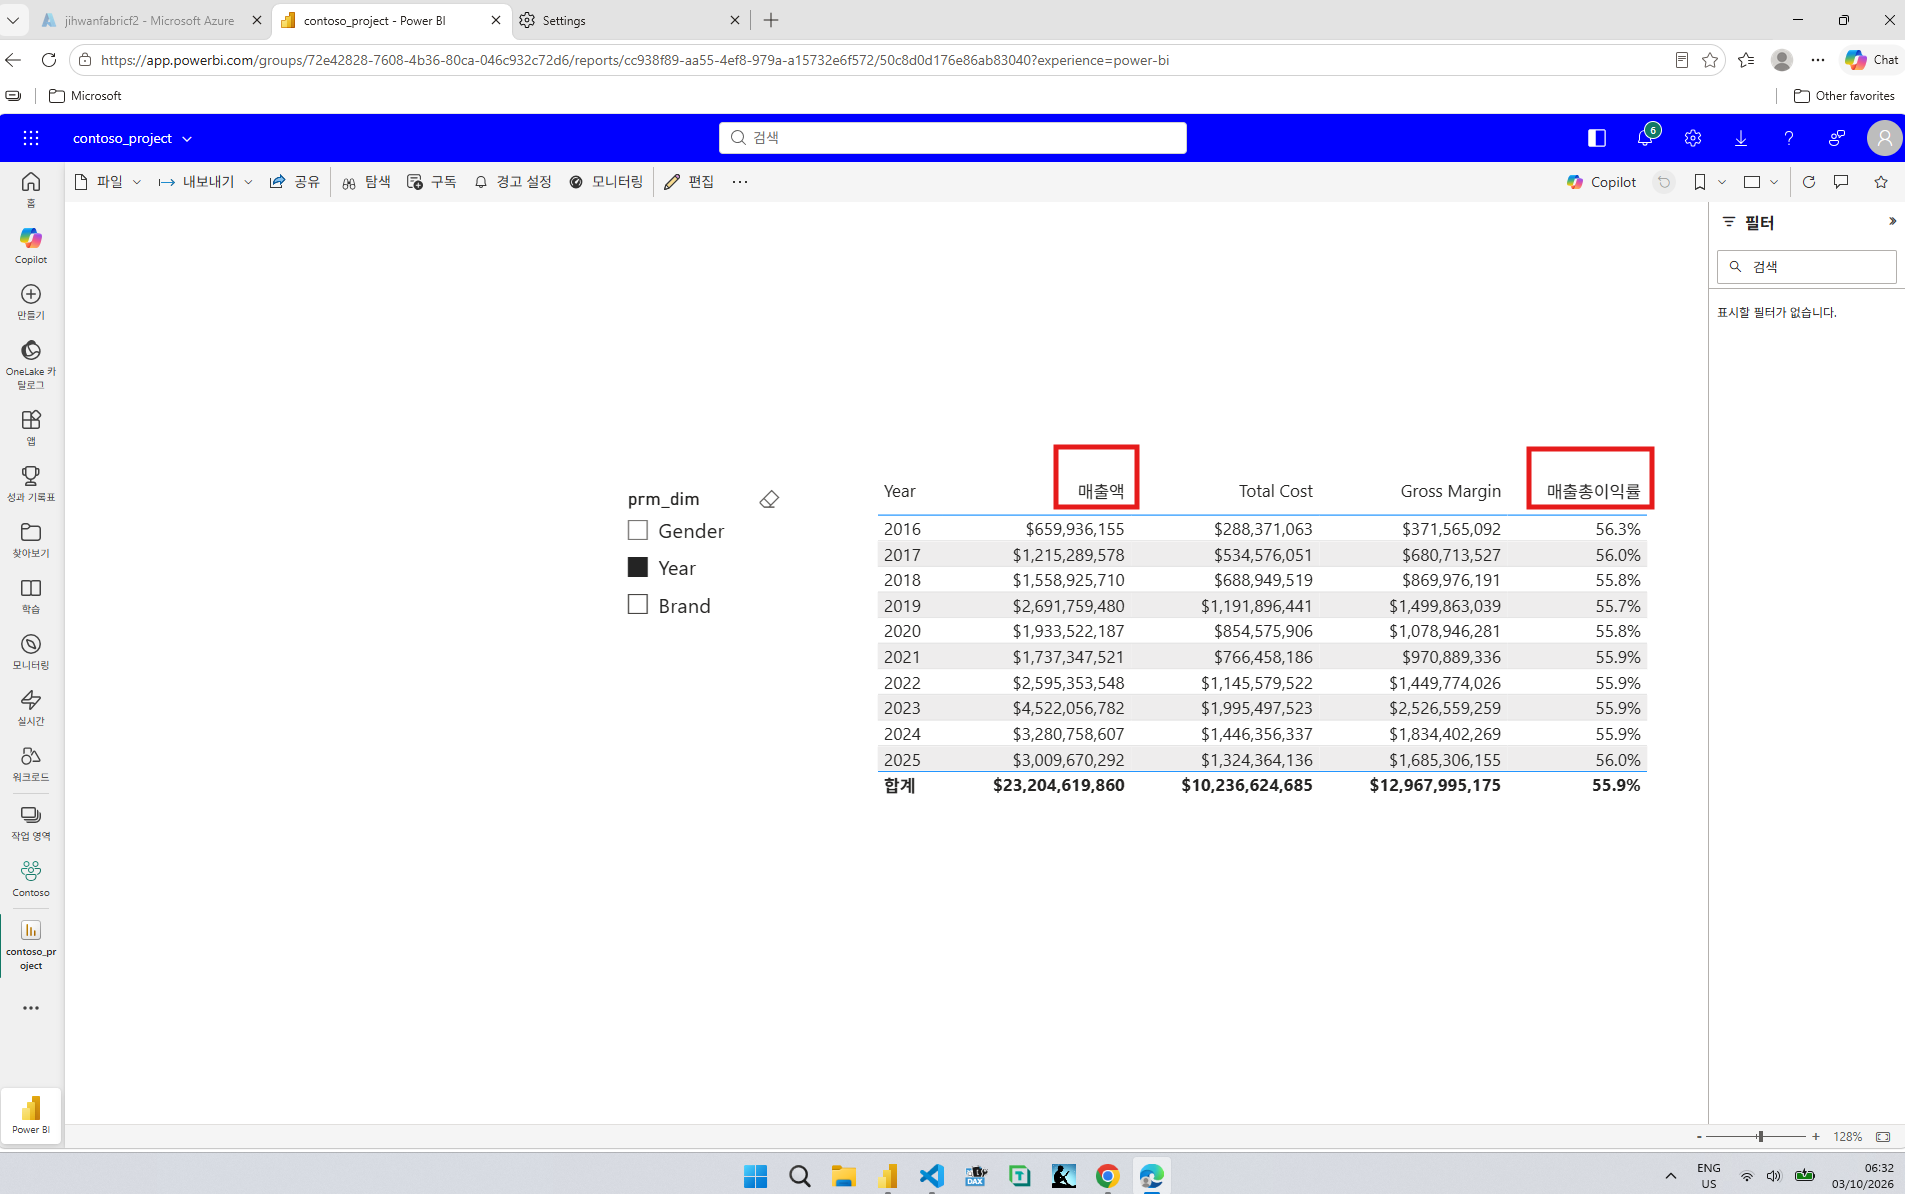
Task: Expand the view mode dropdown arrow
Action: (1774, 182)
